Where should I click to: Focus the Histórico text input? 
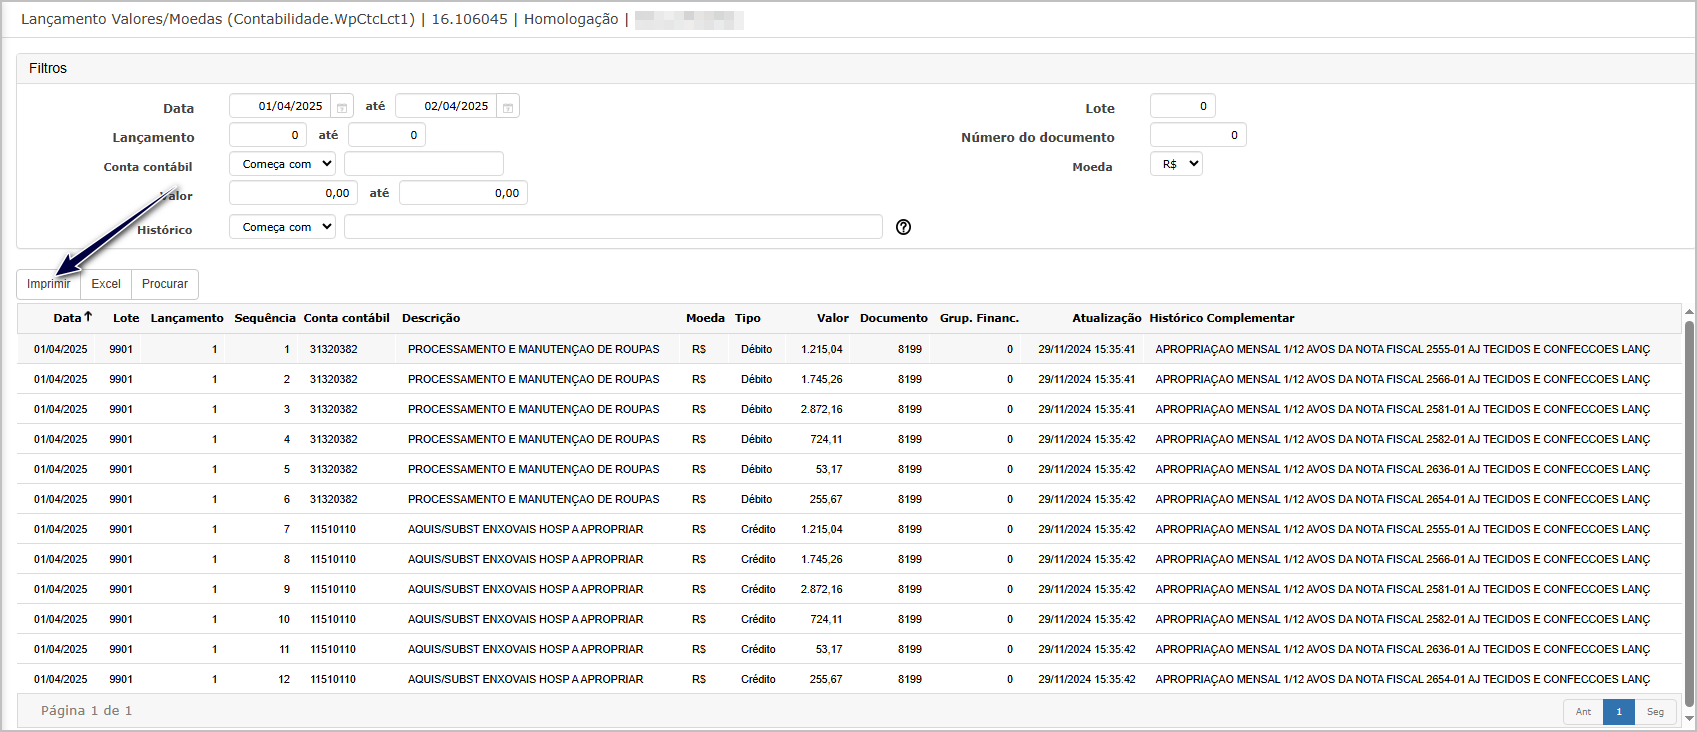point(613,227)
